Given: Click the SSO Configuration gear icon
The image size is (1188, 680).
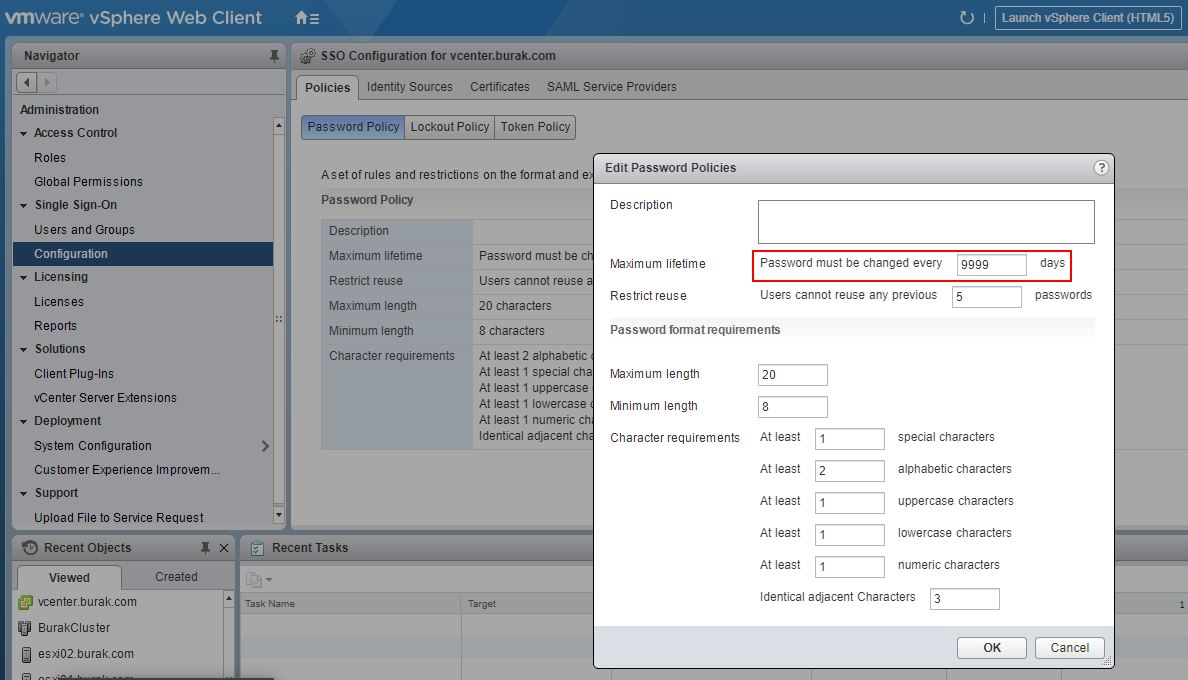Looking at the screenshot, I should [308, 56].
